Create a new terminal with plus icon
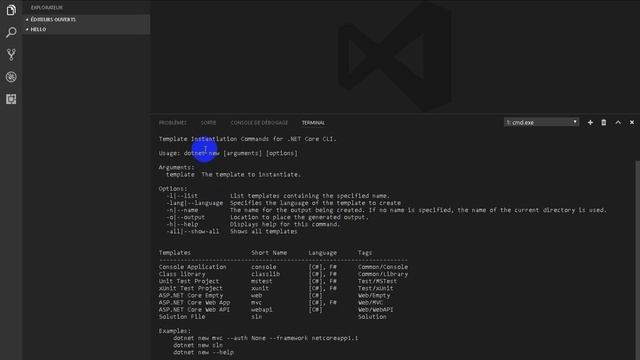 [590, 122]
